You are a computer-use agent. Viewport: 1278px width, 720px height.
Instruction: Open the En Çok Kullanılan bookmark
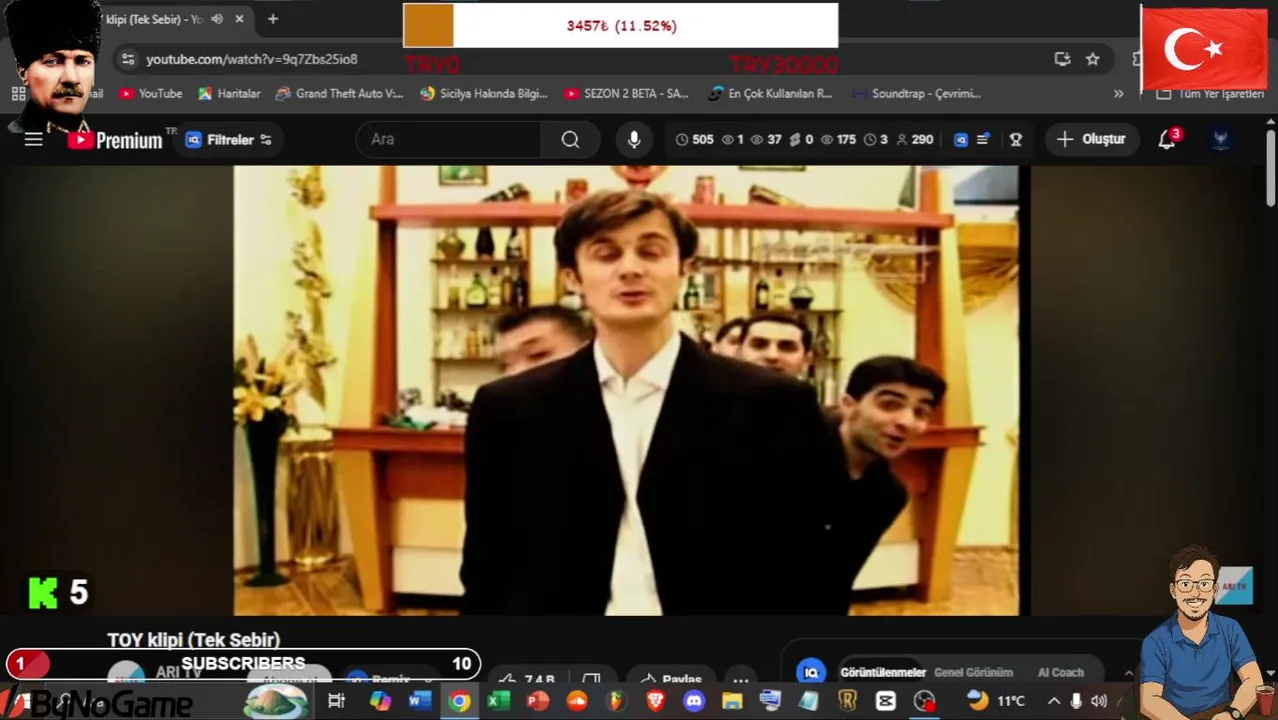tap(770, 93)
